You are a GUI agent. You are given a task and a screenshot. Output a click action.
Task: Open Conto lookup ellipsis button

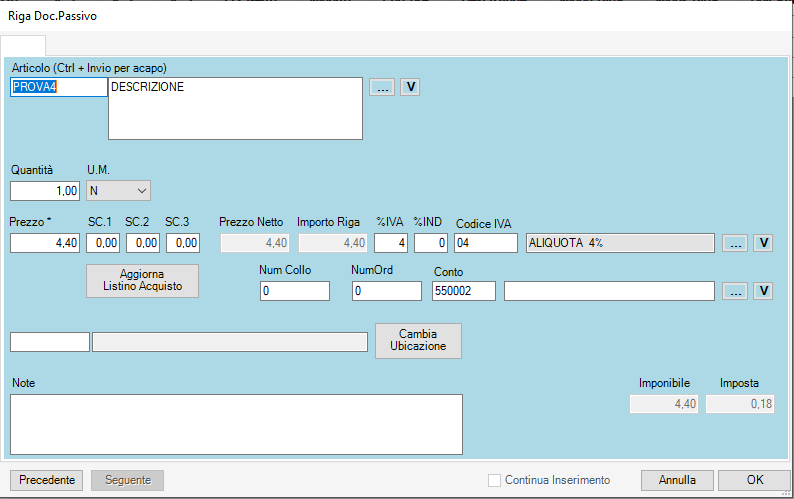[x=735, y=291]
